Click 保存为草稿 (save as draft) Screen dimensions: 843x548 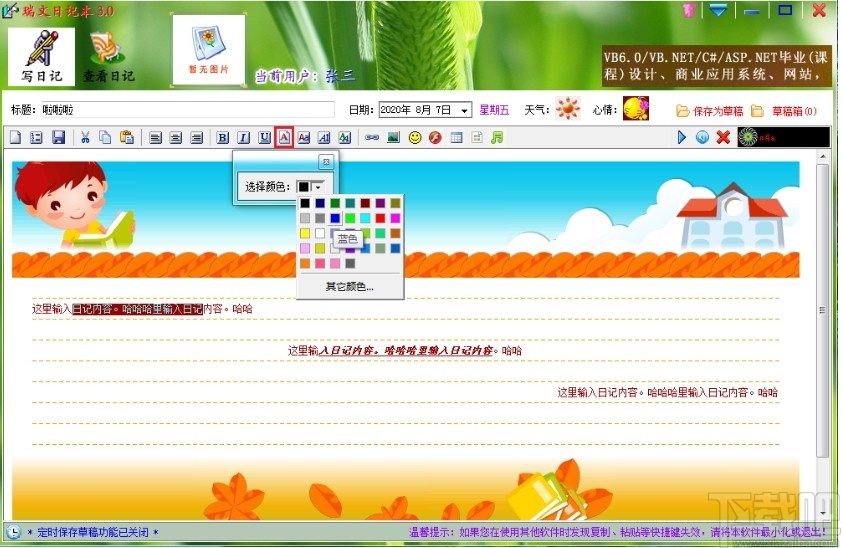pyautogui.click(x=710, y=111)
